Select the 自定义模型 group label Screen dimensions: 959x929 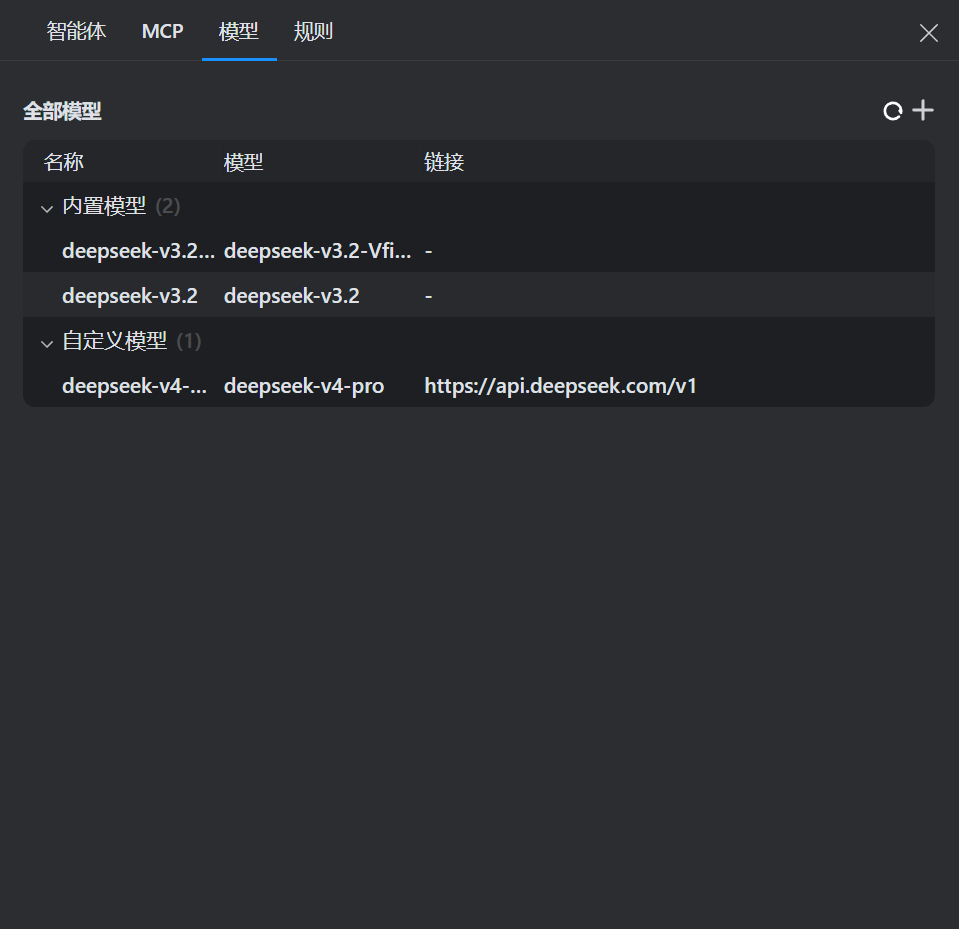click(x=114, y=341)
